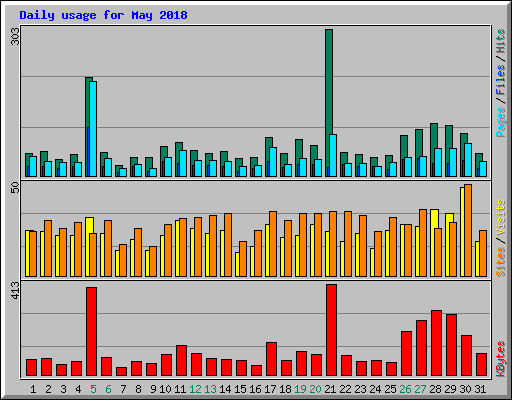
Task: Click green weekend day label '19'
Action: coord(300,389)
